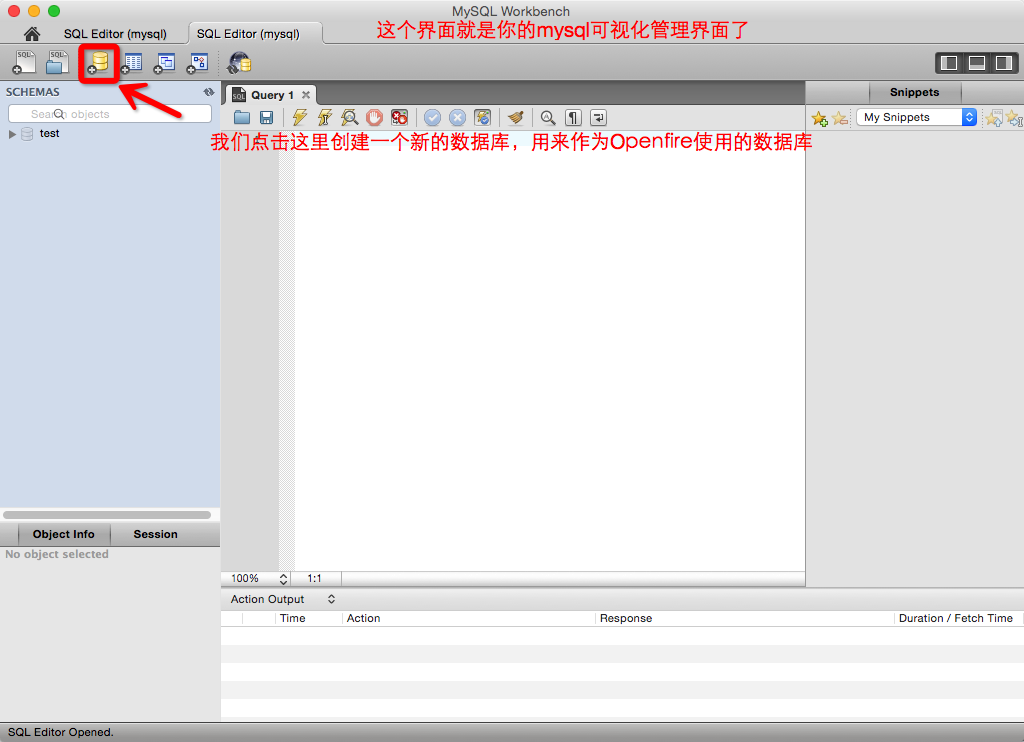Open the find panel magnifier icon

548,118
